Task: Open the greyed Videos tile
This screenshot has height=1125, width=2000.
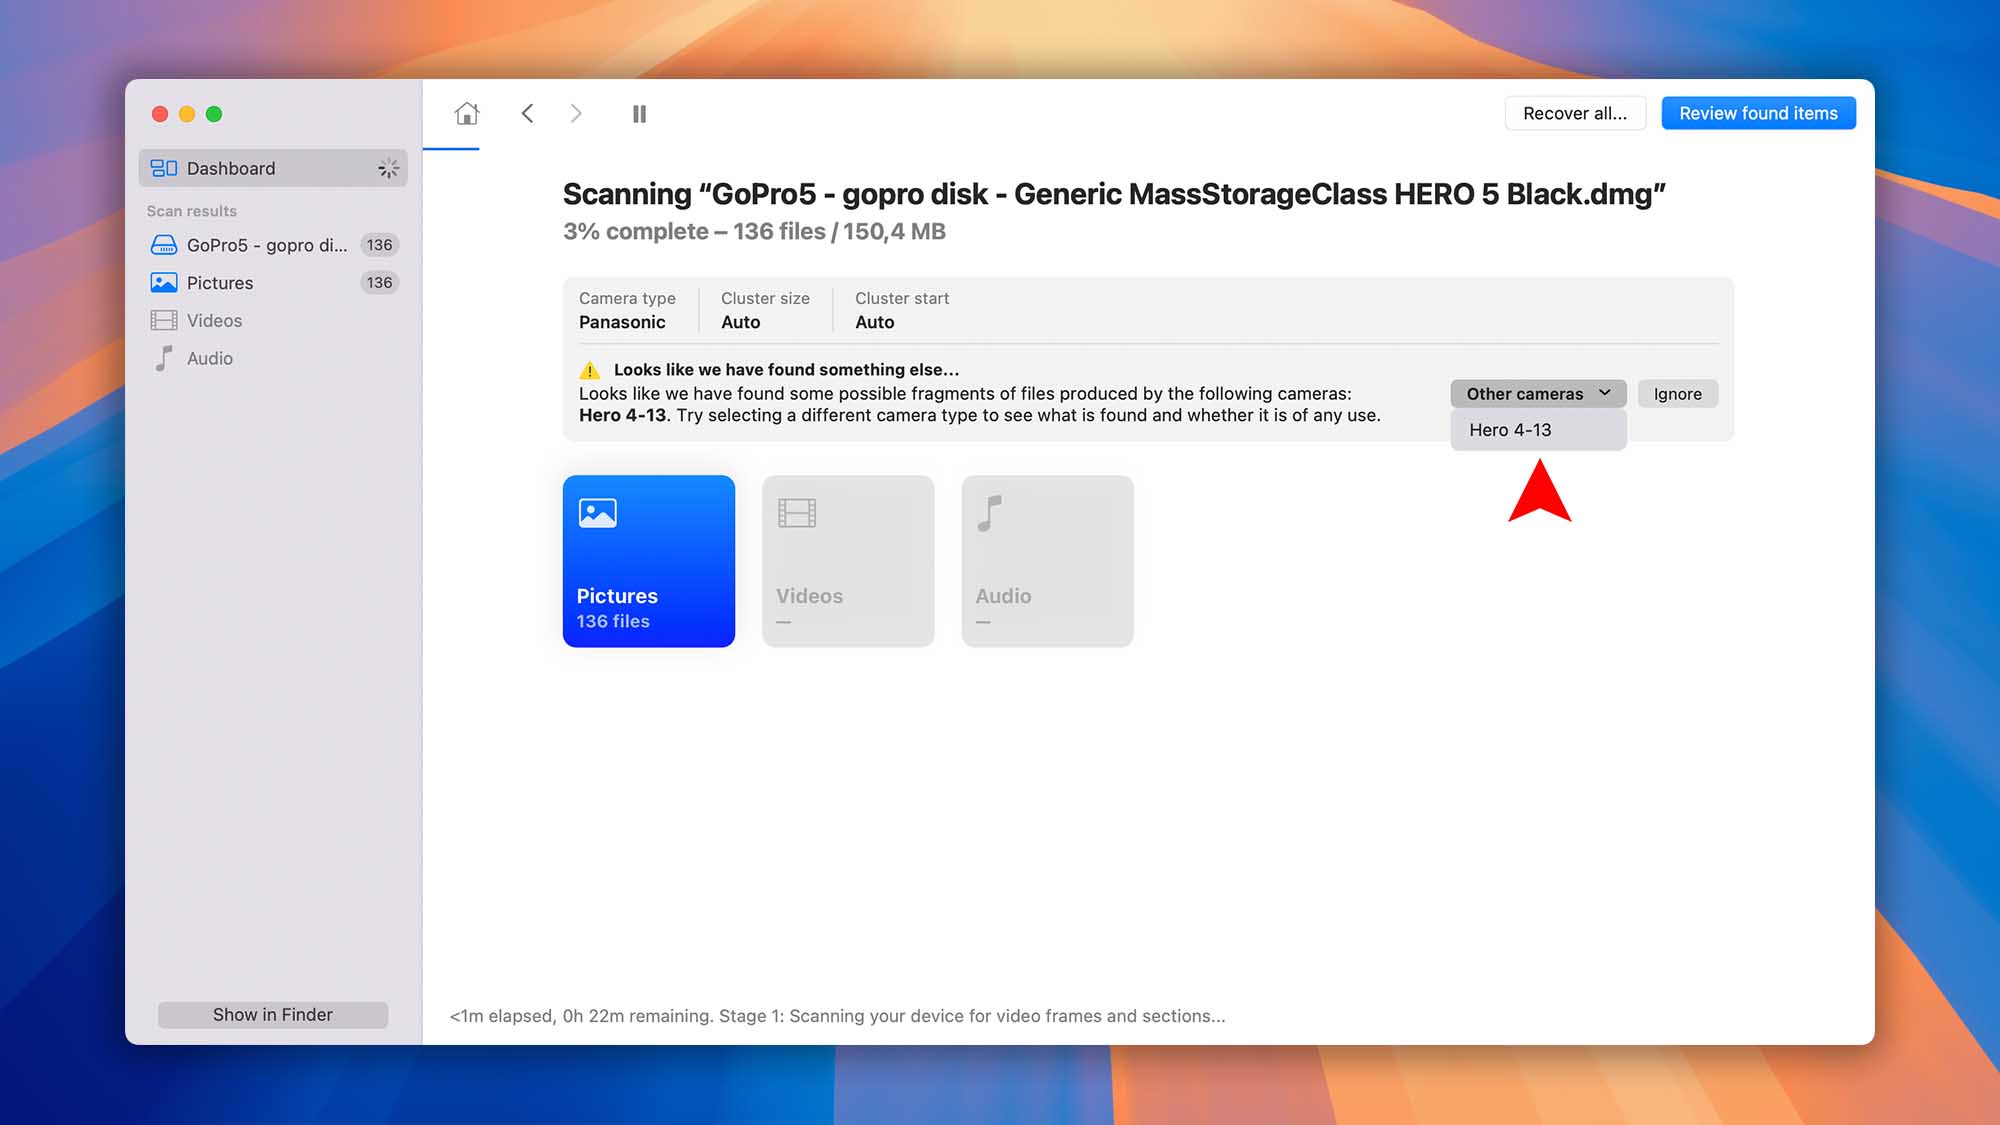Action: [848, 561]
